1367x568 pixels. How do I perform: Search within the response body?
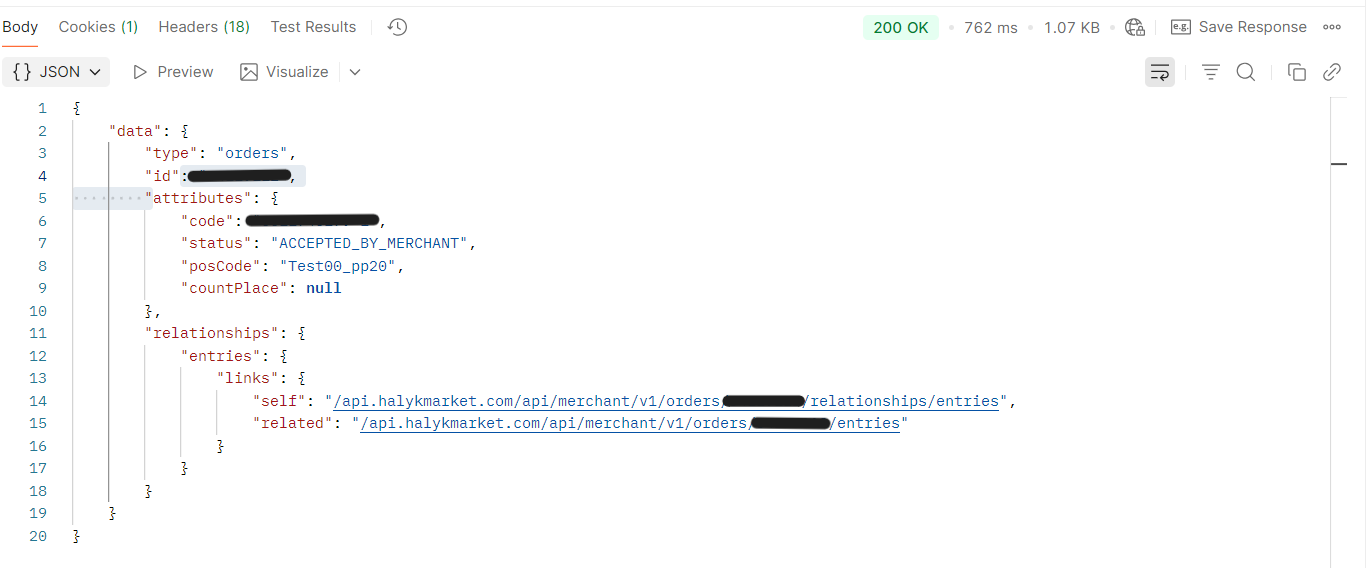tap(1246, 72)
